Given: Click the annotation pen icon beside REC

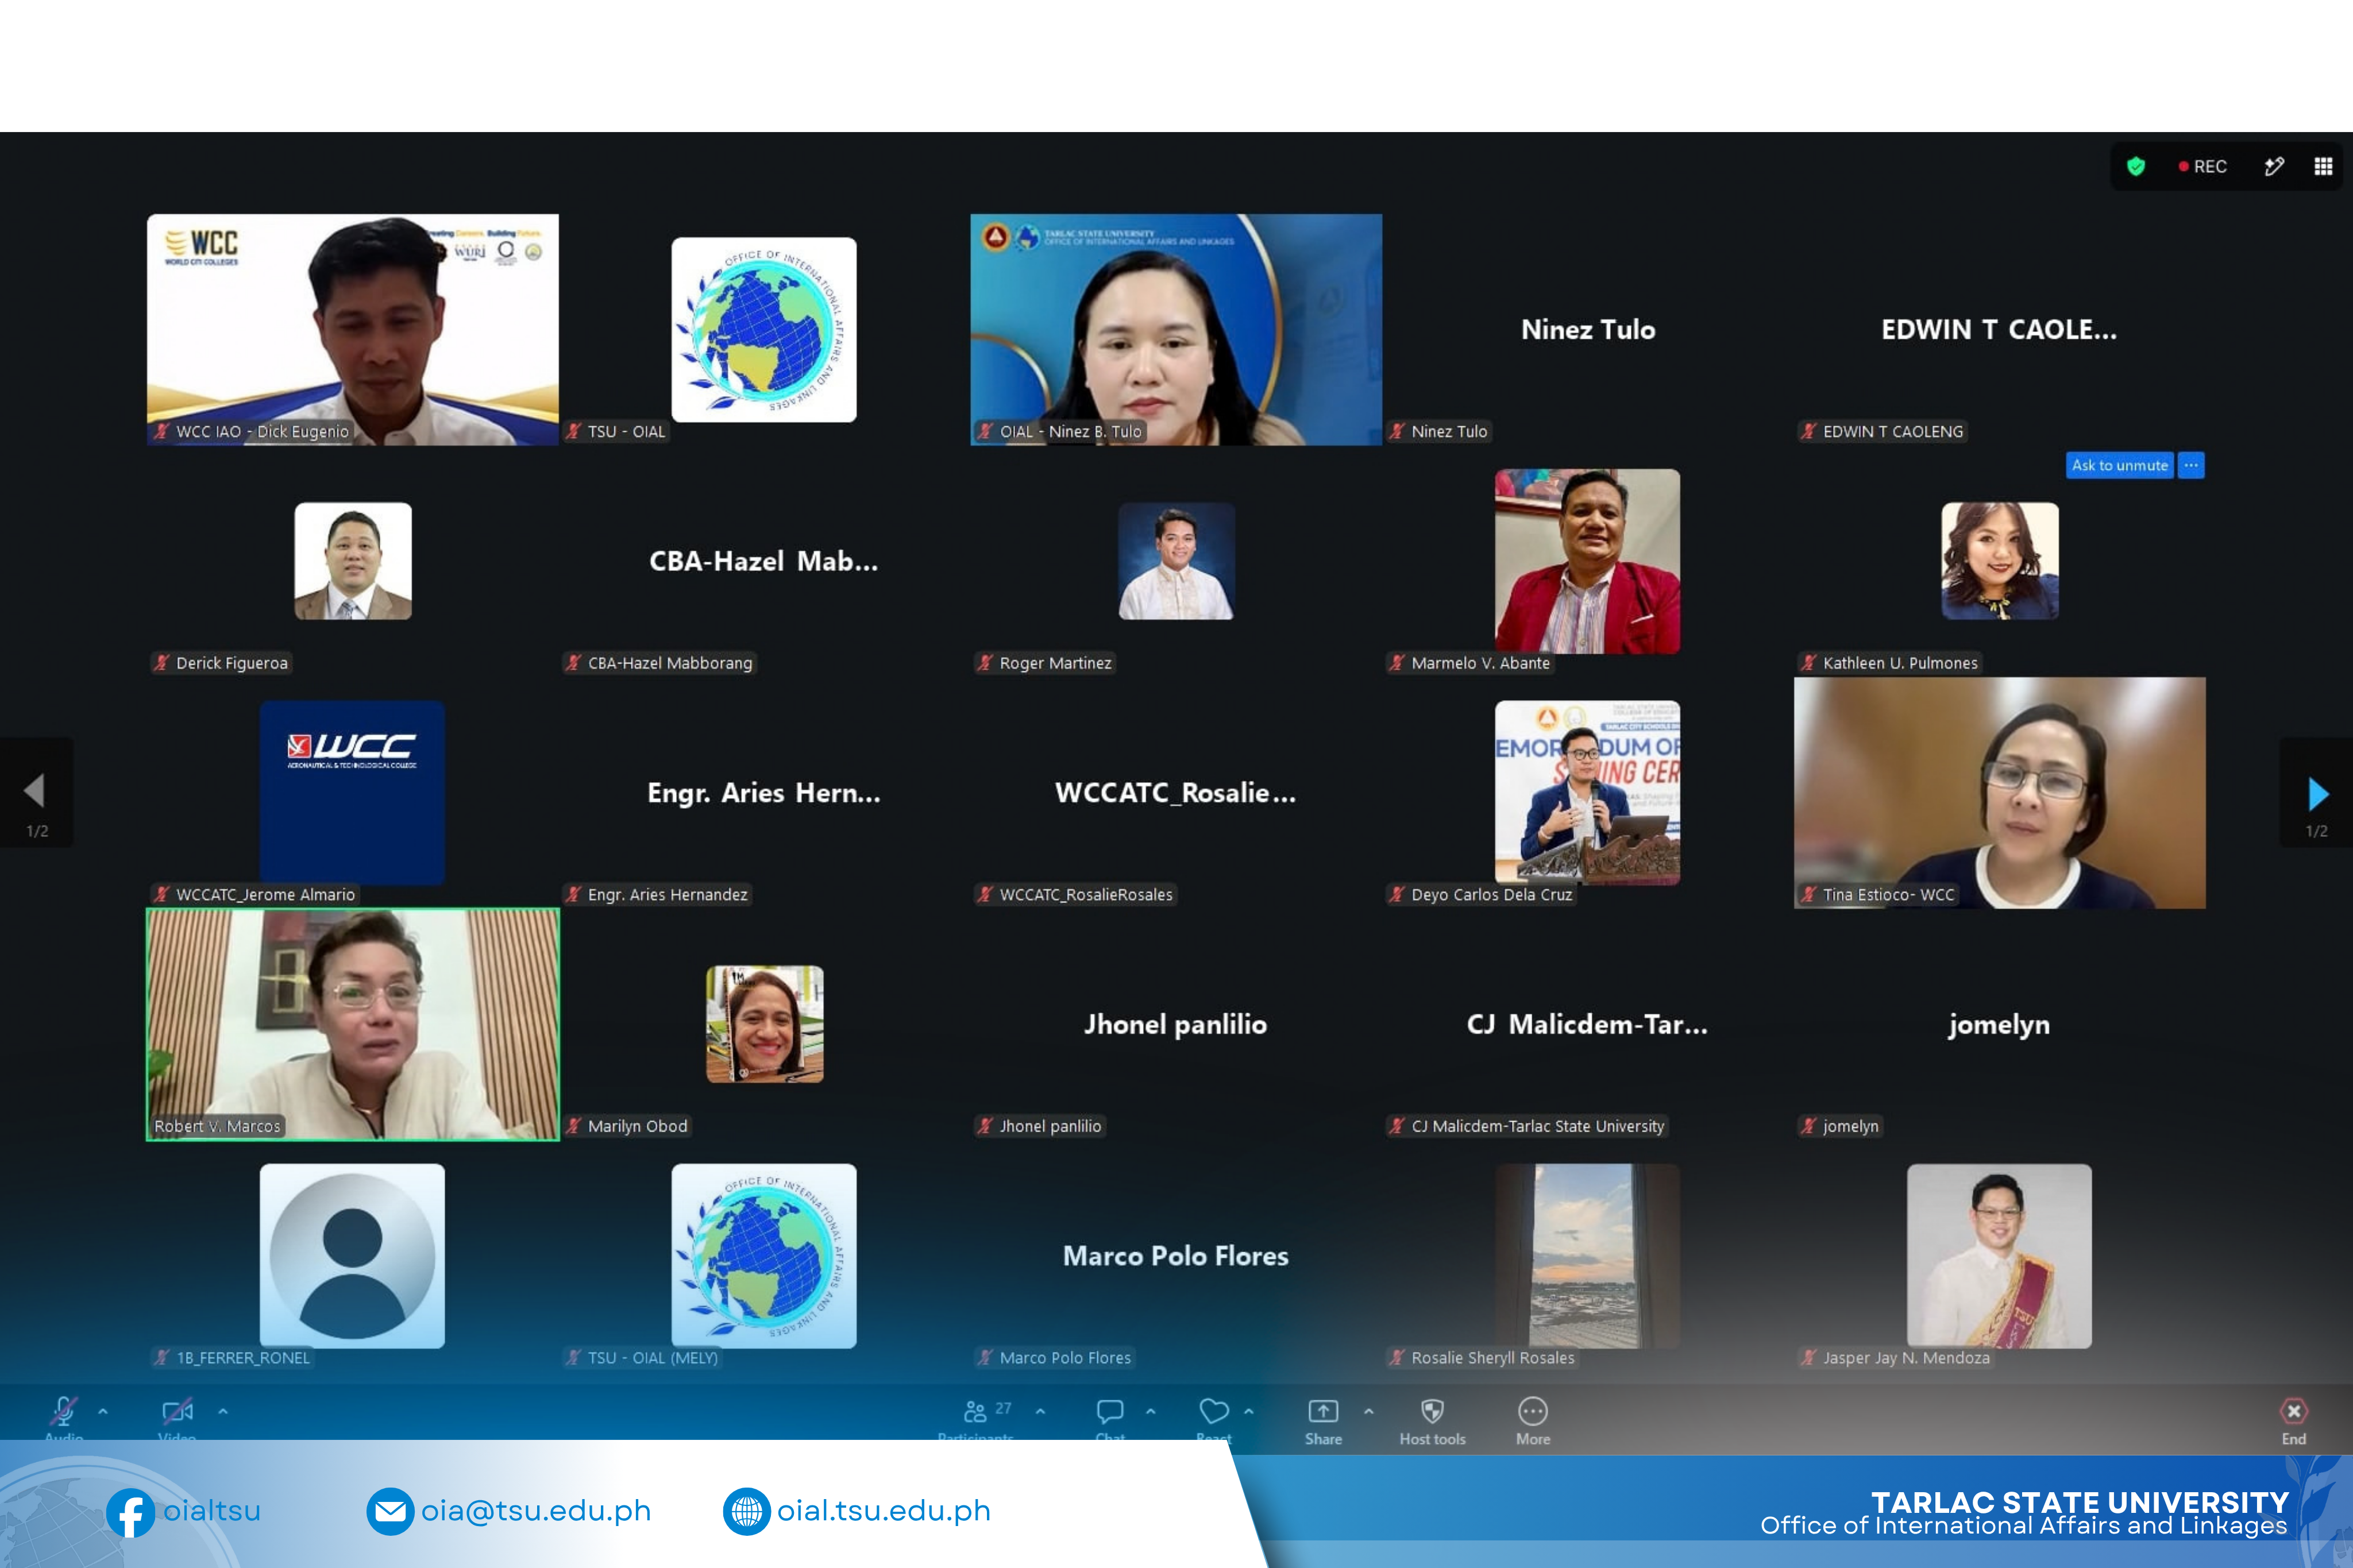Looking at the screenshot, I should click(2274, 166).
